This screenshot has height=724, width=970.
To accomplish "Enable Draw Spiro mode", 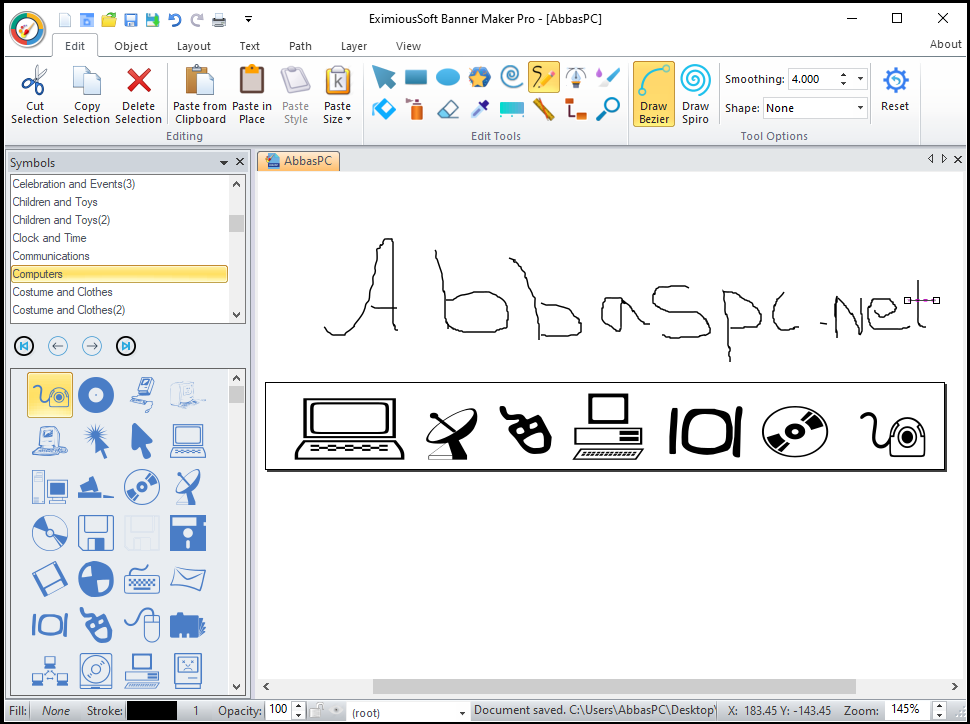I will [x=695, y=94].
